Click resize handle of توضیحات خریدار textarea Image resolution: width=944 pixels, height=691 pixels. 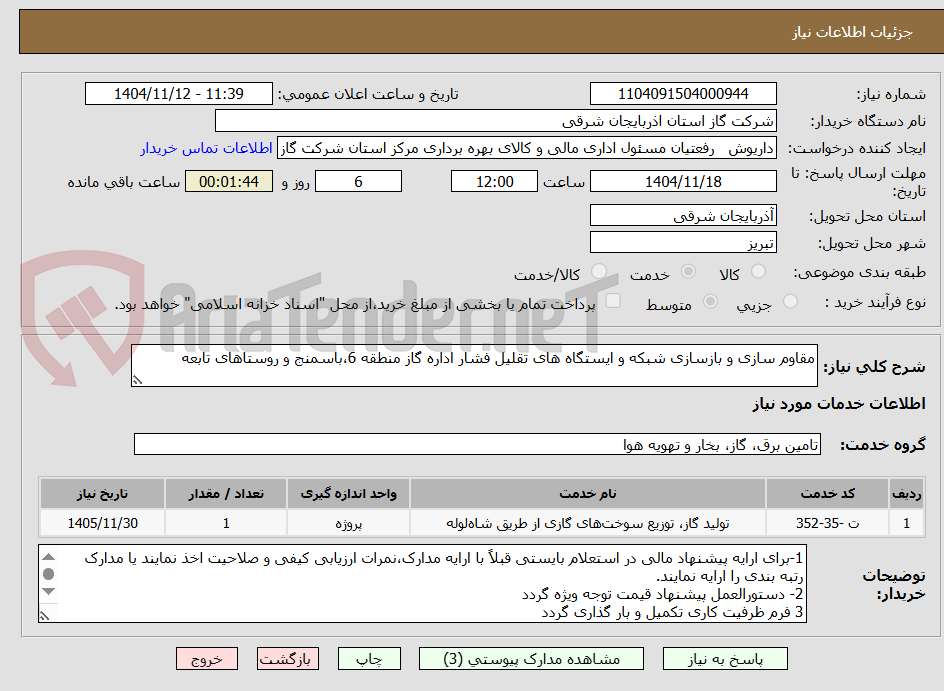click(x=44, y=616)
